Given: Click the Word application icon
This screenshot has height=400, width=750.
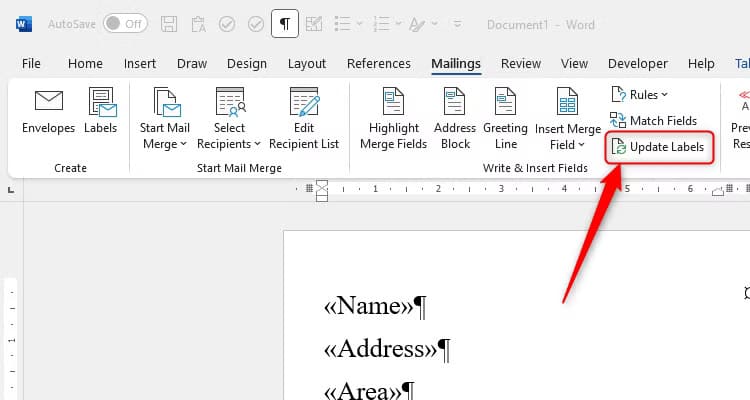Looking at the screenshot, I should 24,24.
